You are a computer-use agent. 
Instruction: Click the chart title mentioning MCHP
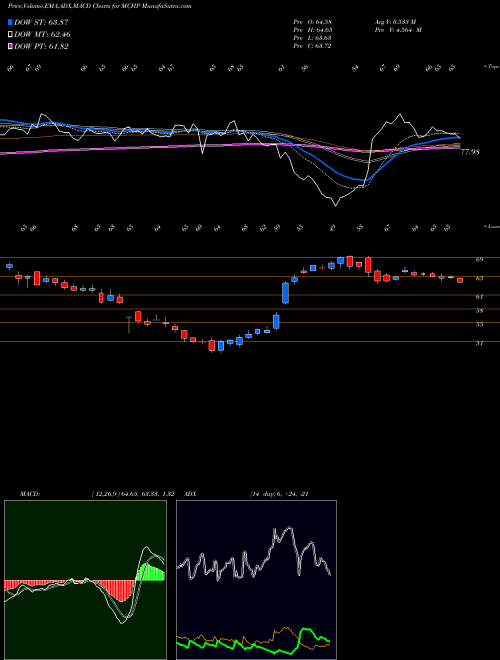pyautogui.click(x=99, y=6)
